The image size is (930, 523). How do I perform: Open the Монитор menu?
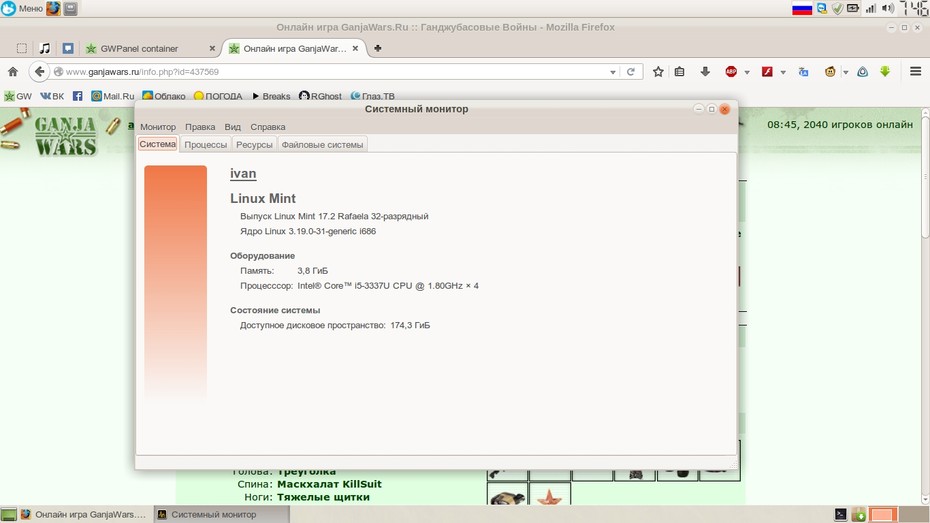pyautogui.click(x=158, y=127)
